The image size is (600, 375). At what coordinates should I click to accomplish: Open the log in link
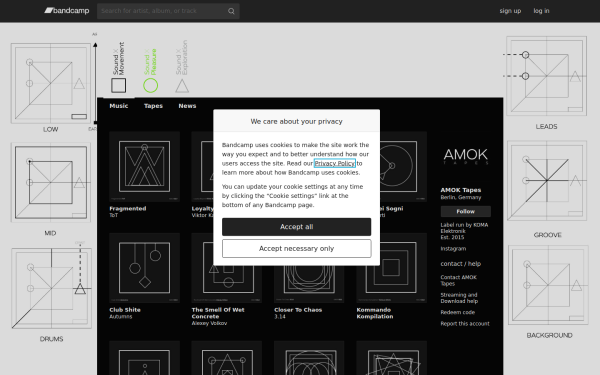tap(541, 11)
